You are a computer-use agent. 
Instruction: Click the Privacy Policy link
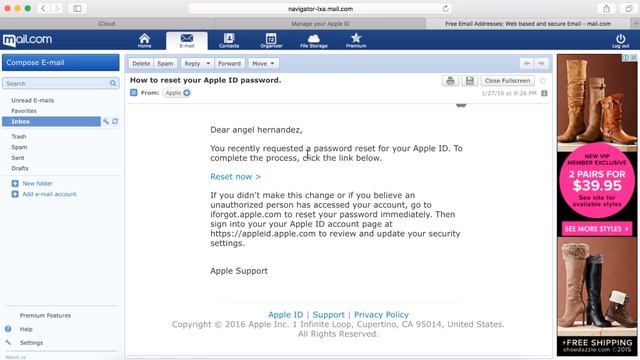(381, 315)
